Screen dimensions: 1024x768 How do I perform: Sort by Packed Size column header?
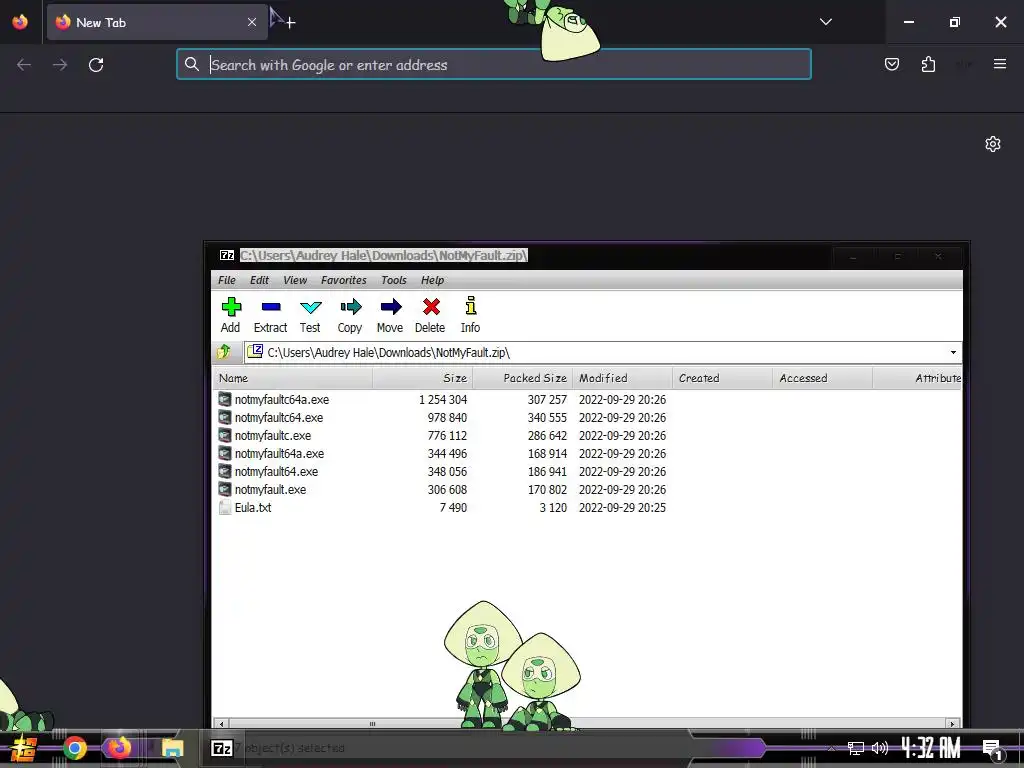pyautogui.click(x=522, y=378)
